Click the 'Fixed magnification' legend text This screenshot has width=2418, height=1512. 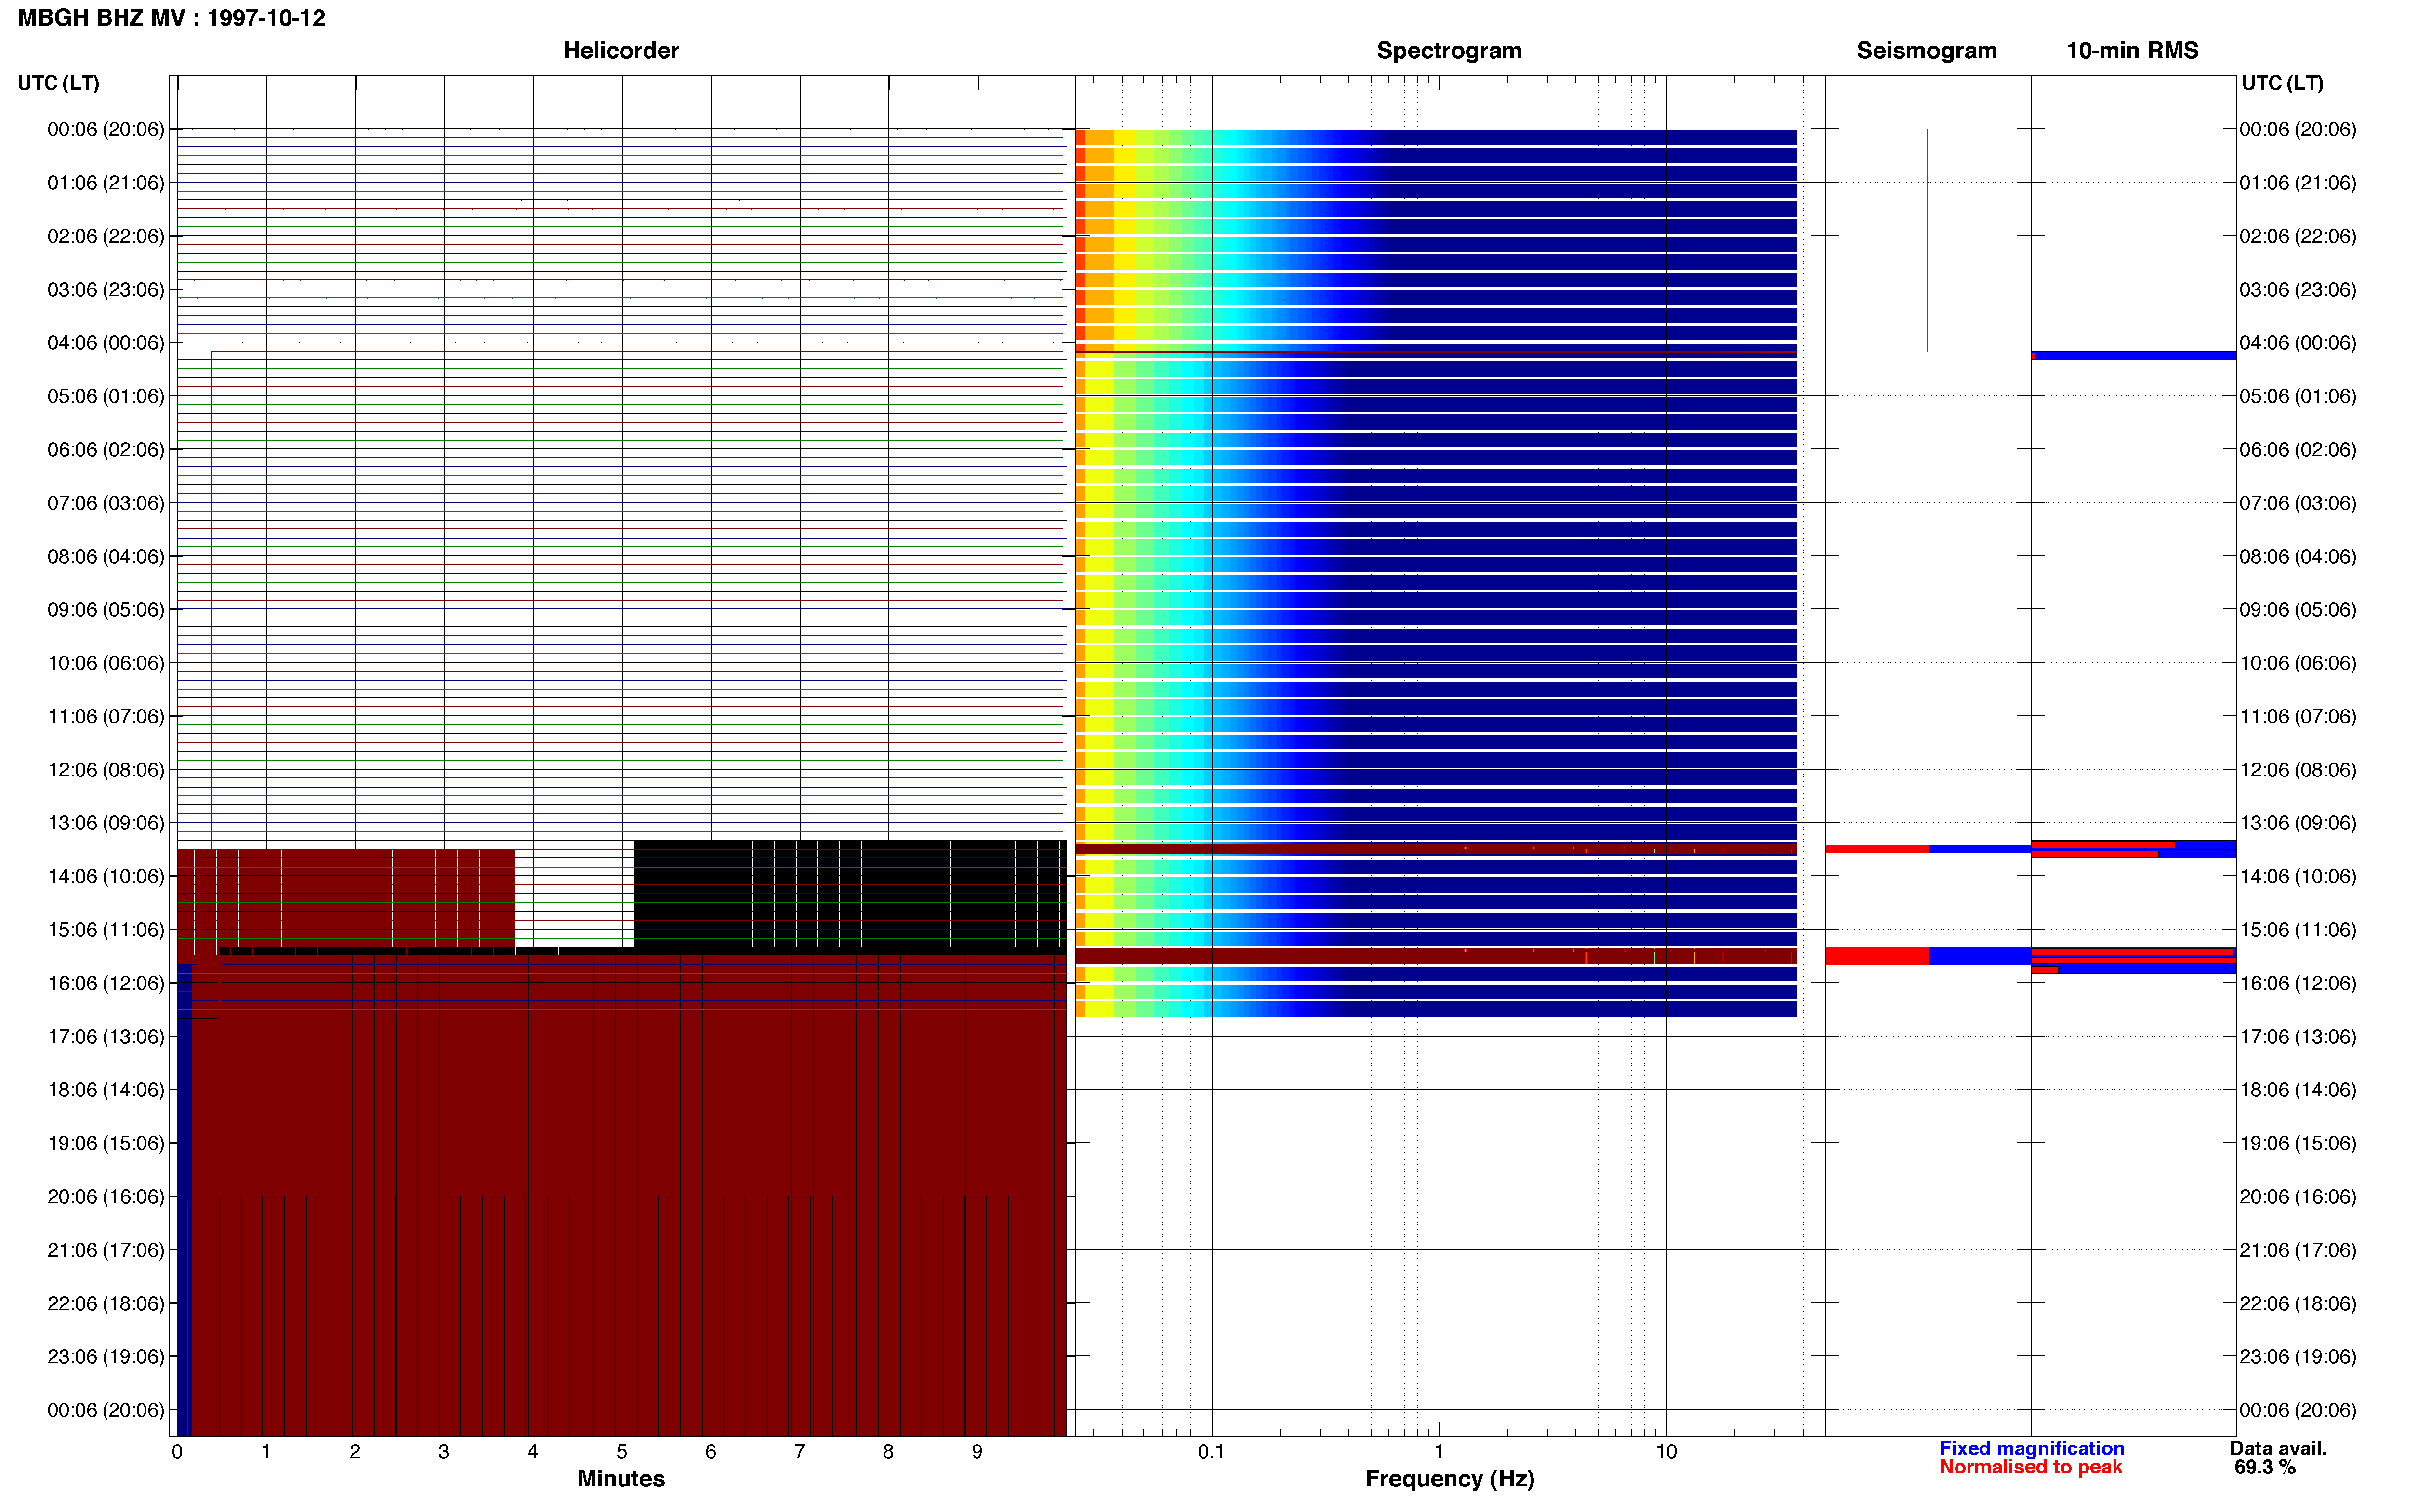(2031, 1448)
